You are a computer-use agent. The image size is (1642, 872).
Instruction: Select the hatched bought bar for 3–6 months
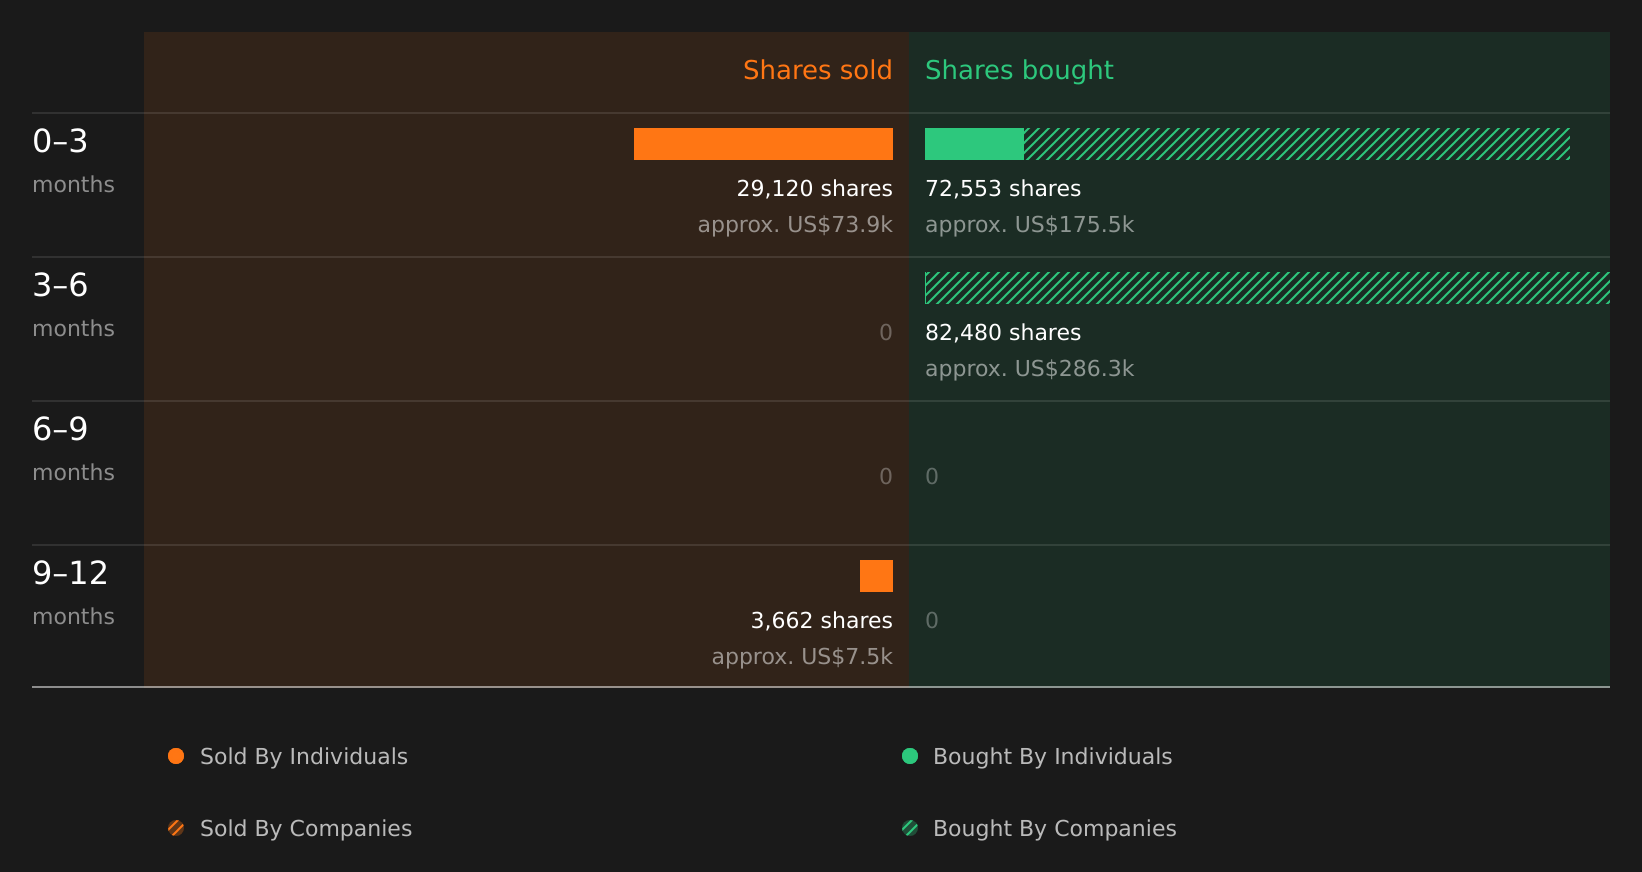click(x=1267, y=288)
